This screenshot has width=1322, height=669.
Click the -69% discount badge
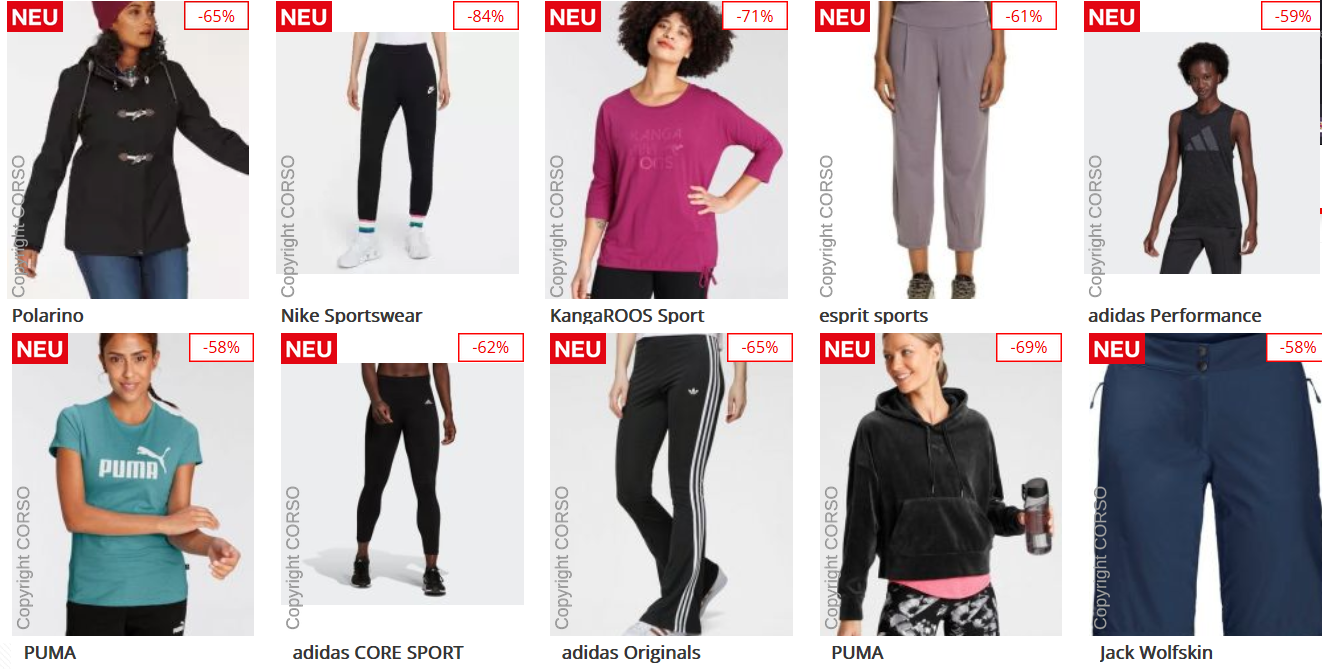coord(1029,348)
